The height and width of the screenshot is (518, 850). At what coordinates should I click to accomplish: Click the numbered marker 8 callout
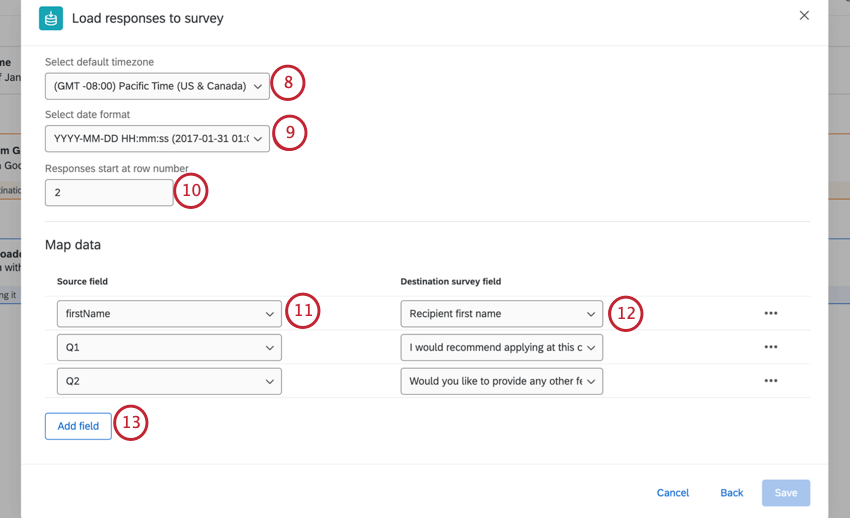288,82
